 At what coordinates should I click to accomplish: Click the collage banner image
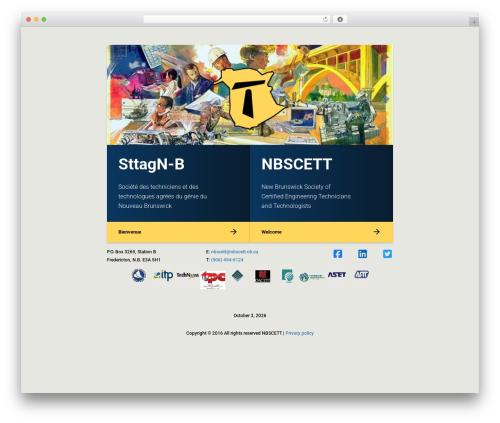(x=250, y=95)
